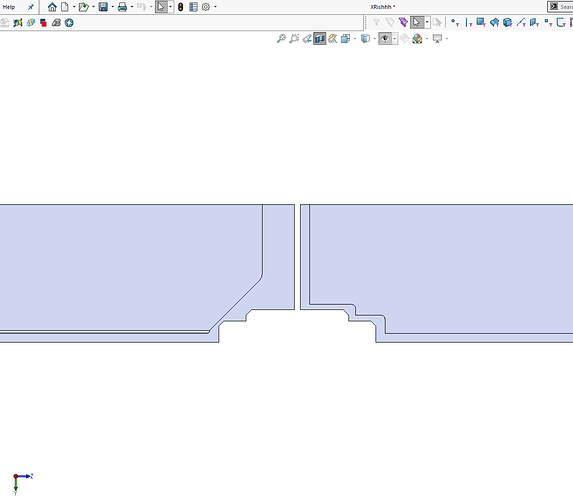The image size is (573, 500).
Task: Click the greyed Edit Appearance sphere icon
Action: coord(404,38)
